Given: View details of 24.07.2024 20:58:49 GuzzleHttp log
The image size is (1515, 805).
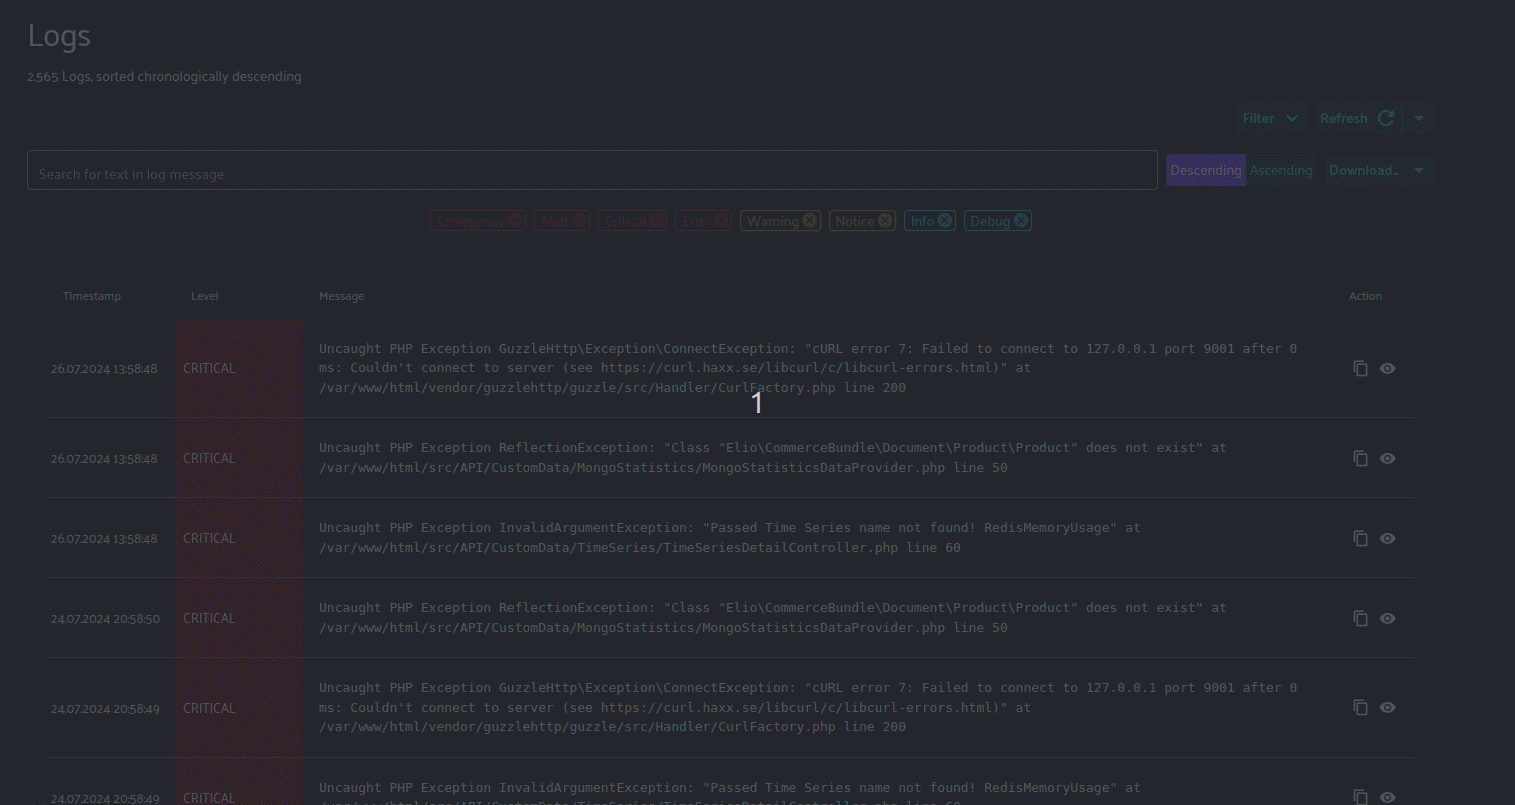Looking at the screenshot, I should 1387,707.
